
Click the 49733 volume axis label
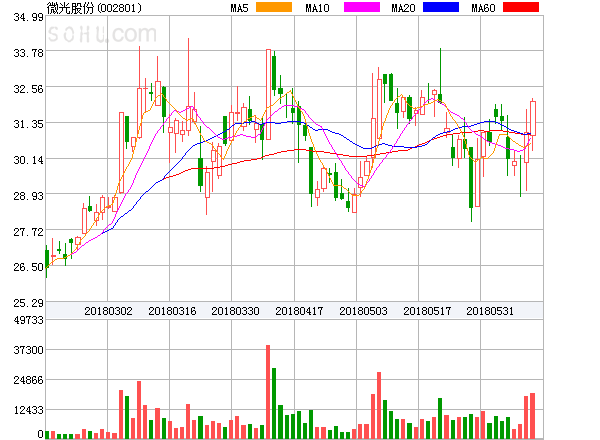click(x=28, y=320)
